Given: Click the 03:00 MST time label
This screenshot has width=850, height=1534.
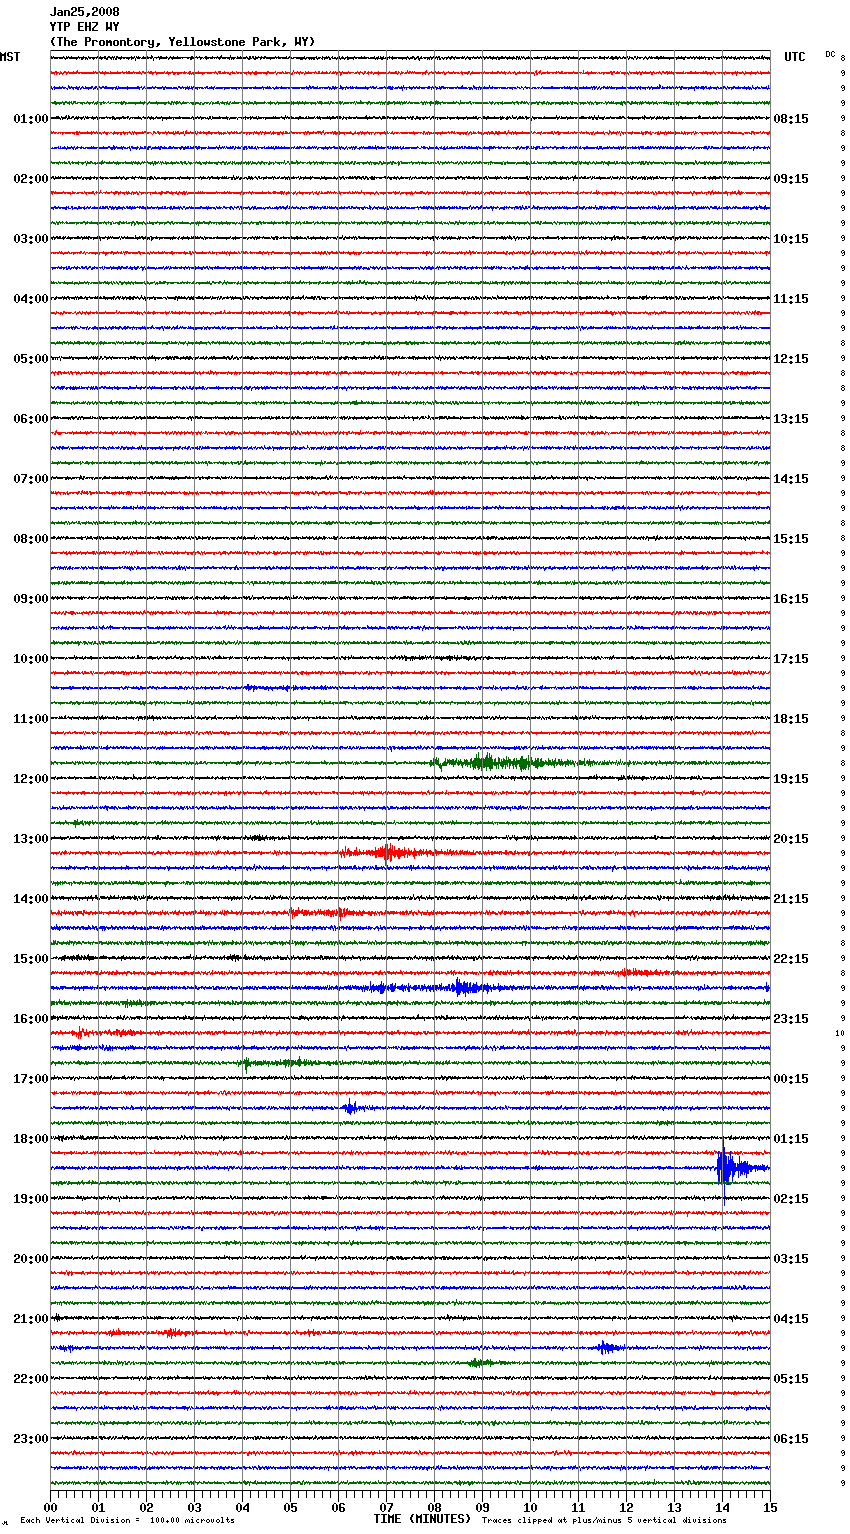Looking at the screenshot, I should tap(31, 239).
